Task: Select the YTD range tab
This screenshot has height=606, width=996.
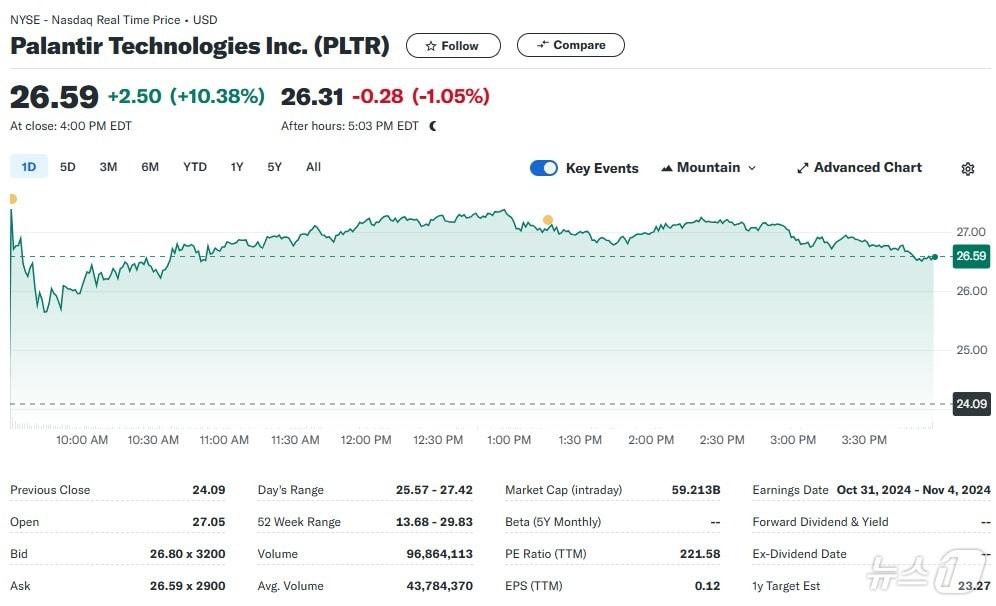Action: point(195,167)
